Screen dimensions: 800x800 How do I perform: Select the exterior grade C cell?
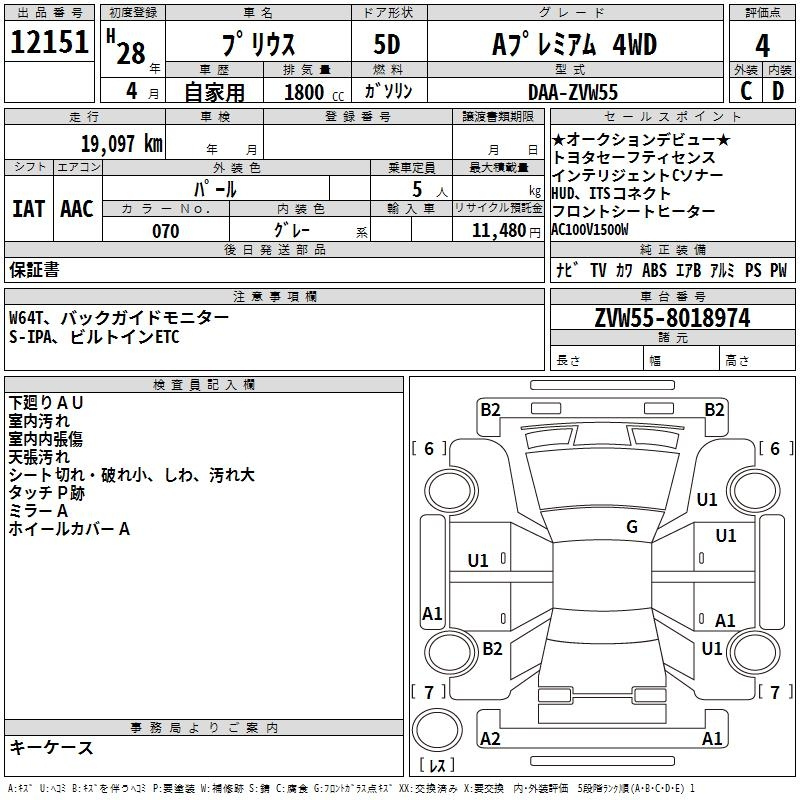click(x=745, y=91)
